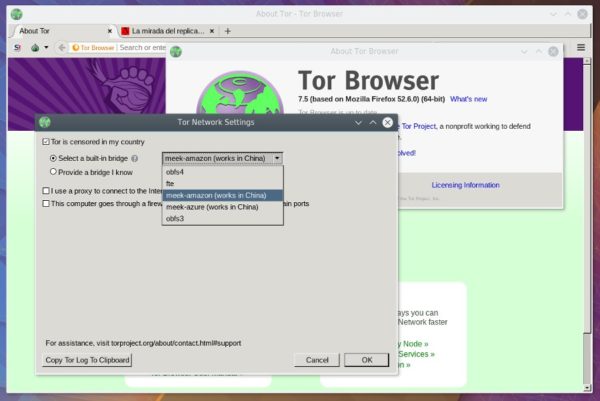
Task: Click the NoScript icon in browser toolbar
Action: point(17,47)
